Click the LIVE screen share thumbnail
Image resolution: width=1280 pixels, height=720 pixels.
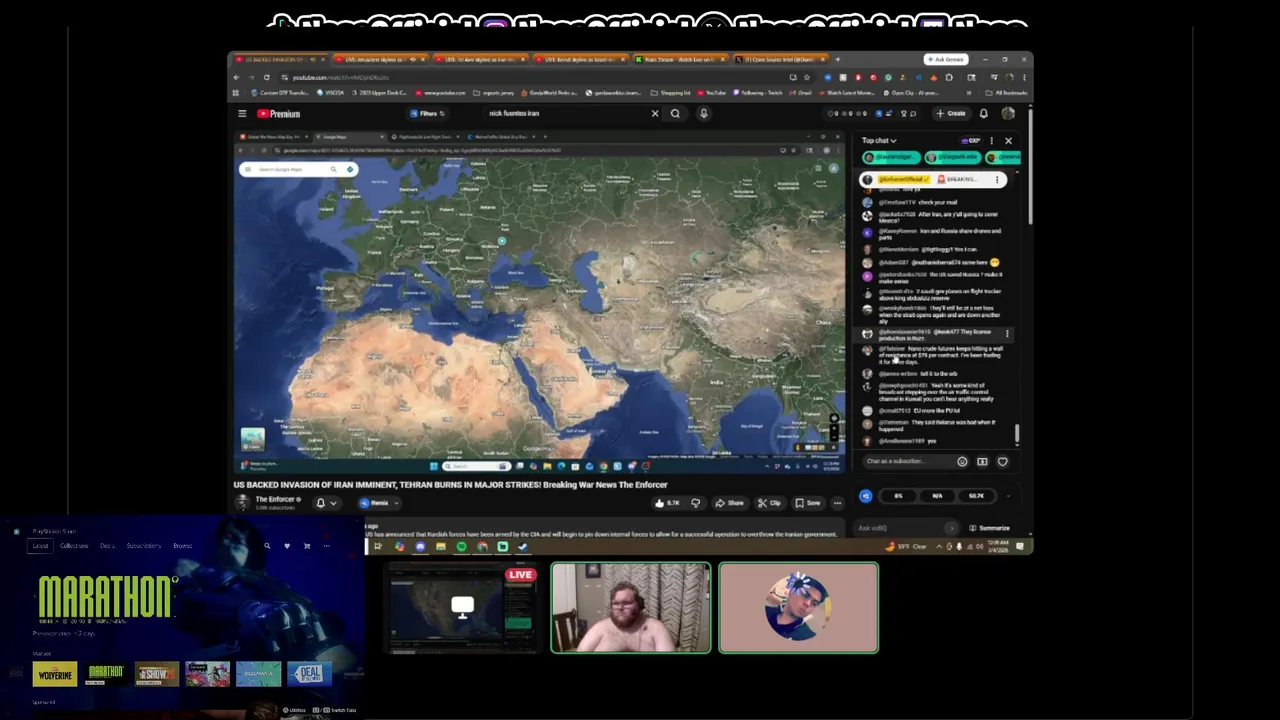[x=462, y=608]
